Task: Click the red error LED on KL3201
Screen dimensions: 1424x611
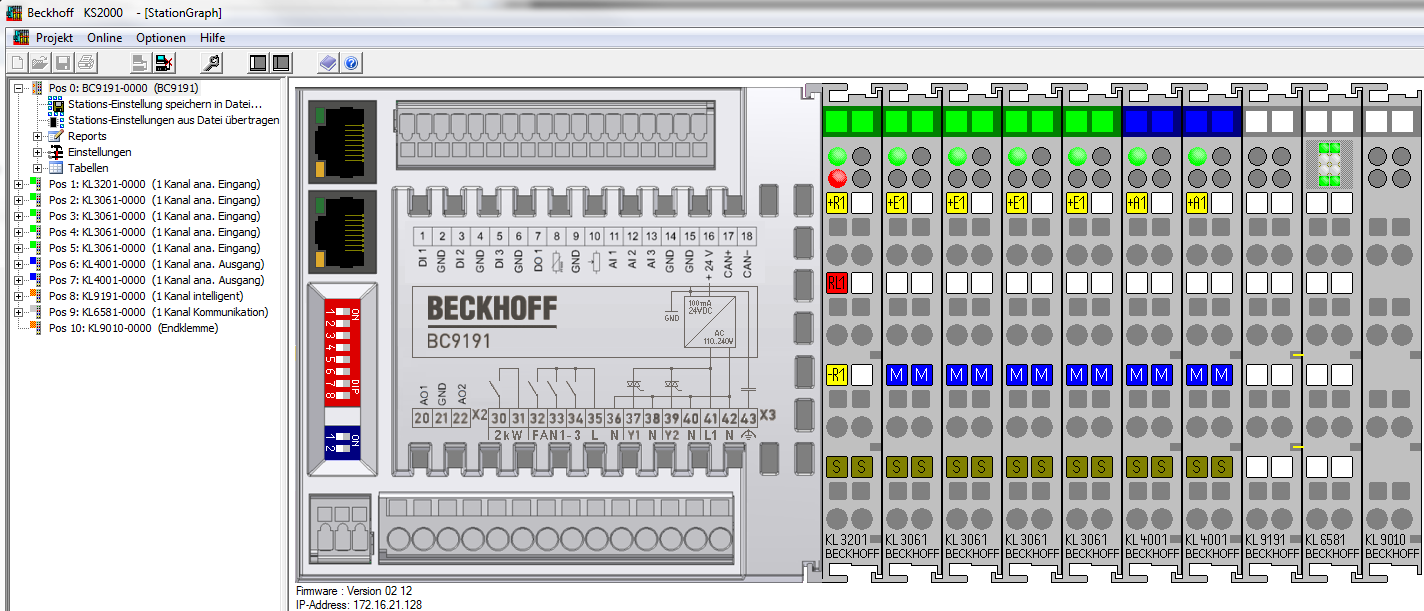Action: [836, 179]
